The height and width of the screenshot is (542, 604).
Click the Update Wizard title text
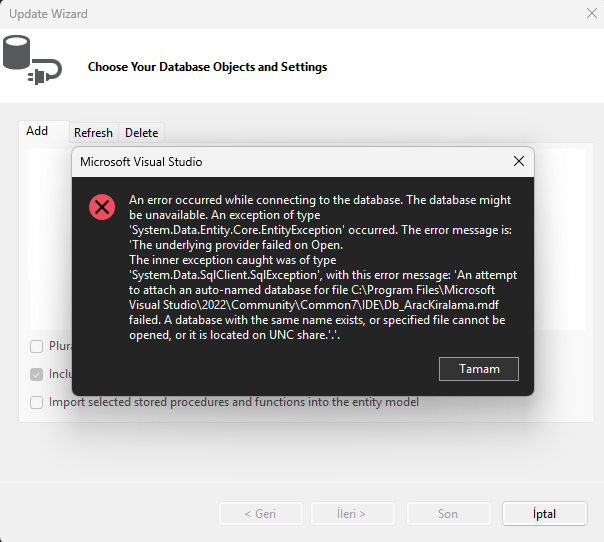point(48,14)
